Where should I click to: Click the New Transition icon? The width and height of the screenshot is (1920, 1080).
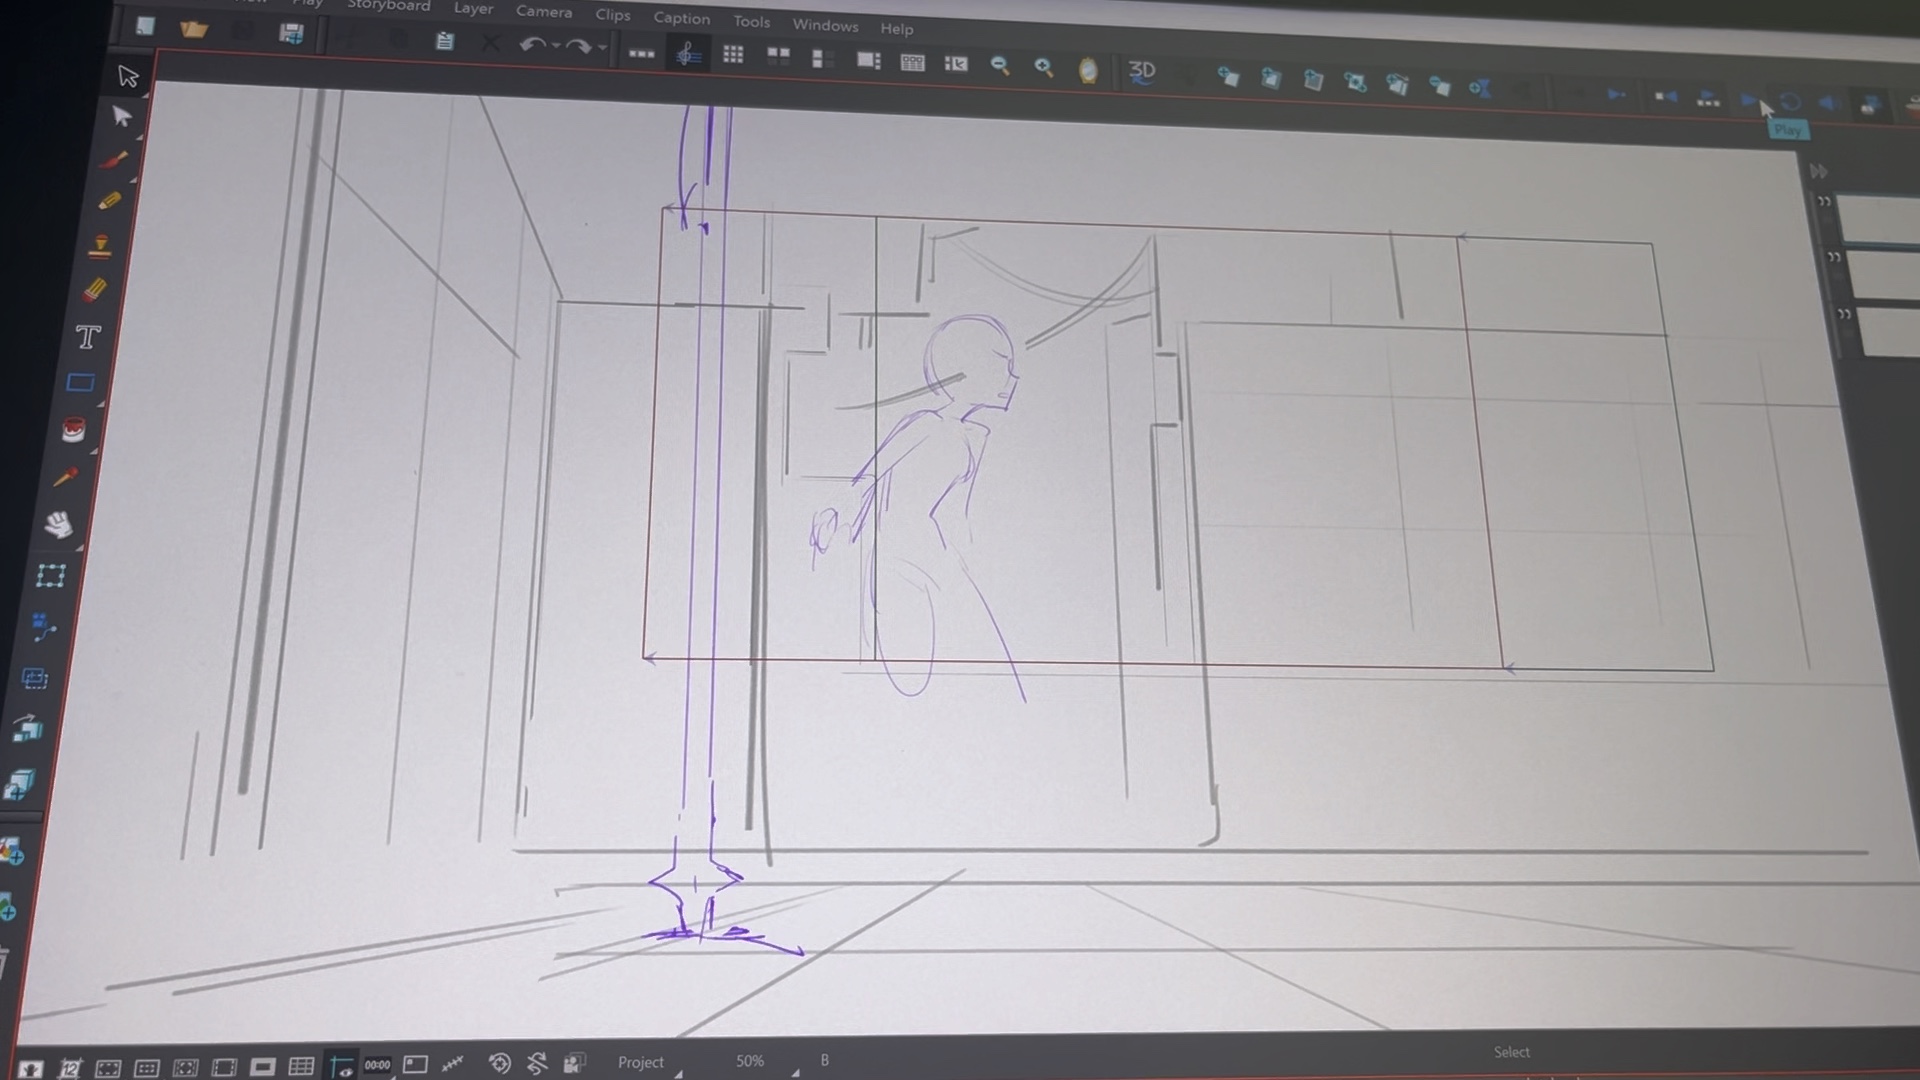point(1480,88)
